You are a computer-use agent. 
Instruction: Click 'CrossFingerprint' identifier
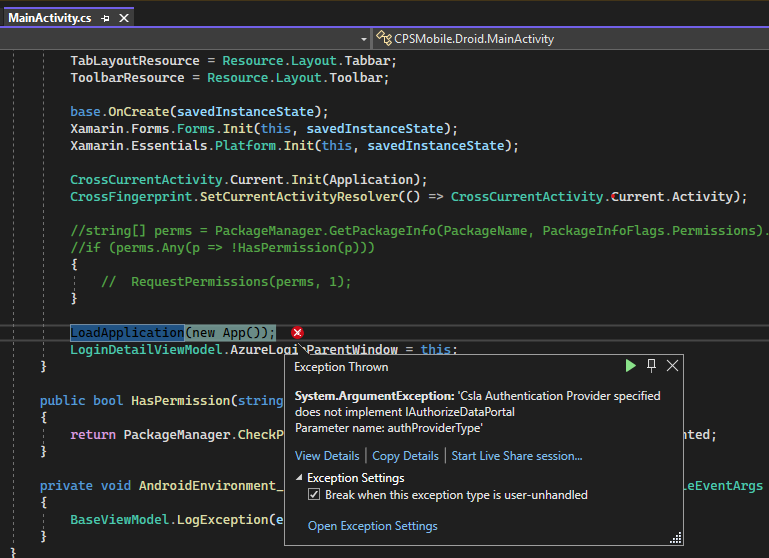(x=131, y=196)
